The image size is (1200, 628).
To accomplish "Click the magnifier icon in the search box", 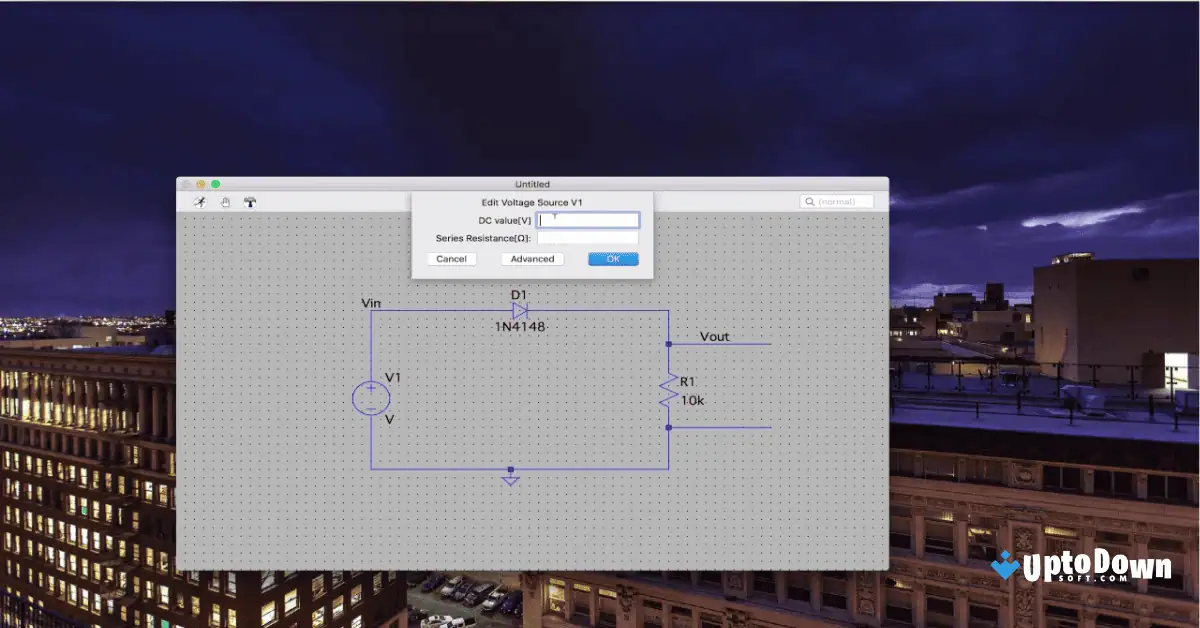I will click(x=810, y=200).
